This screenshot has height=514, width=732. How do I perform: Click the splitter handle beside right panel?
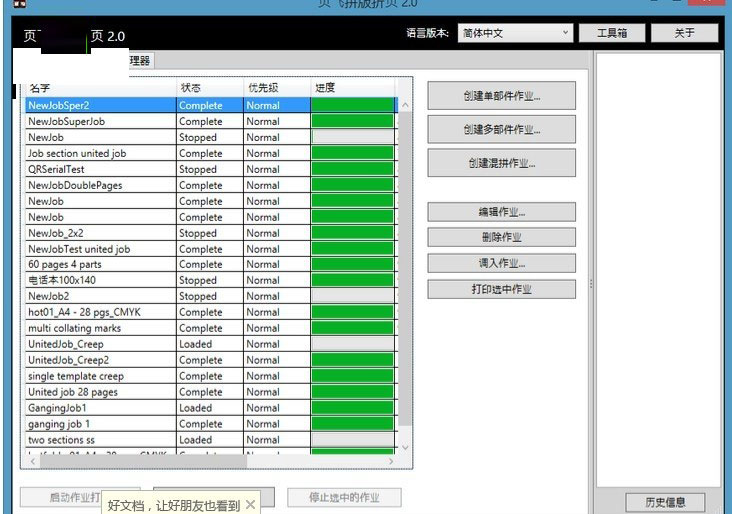point(591,283)
